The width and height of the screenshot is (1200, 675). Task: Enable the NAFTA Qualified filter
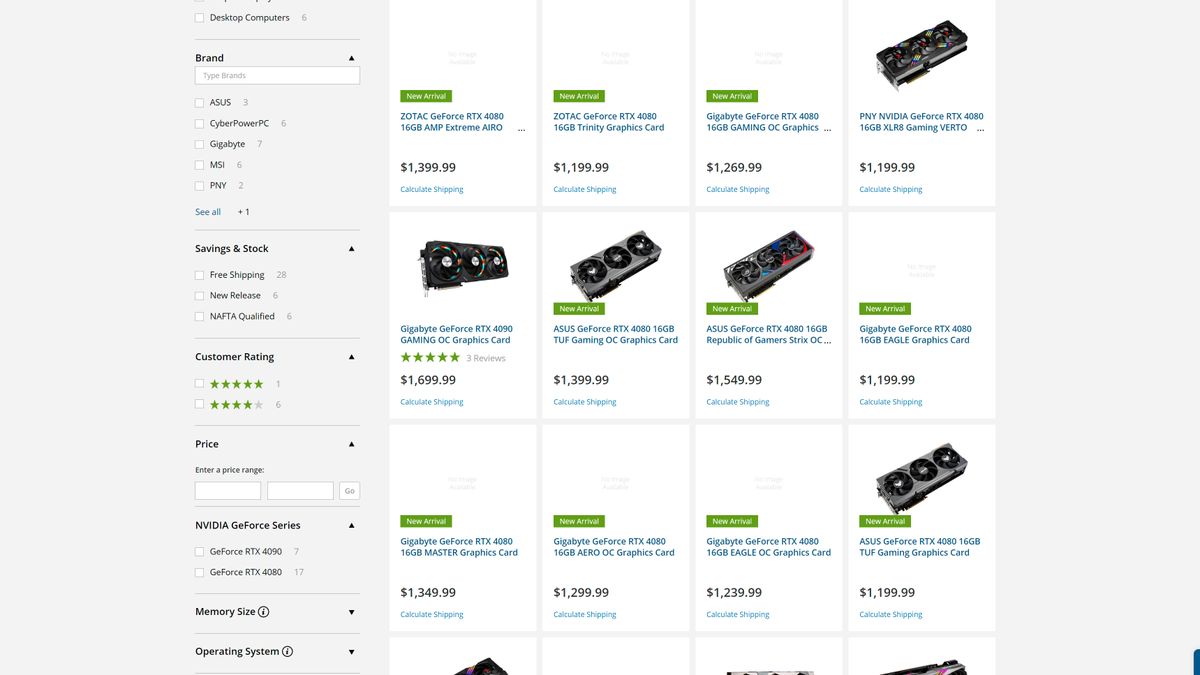(200, 317)
